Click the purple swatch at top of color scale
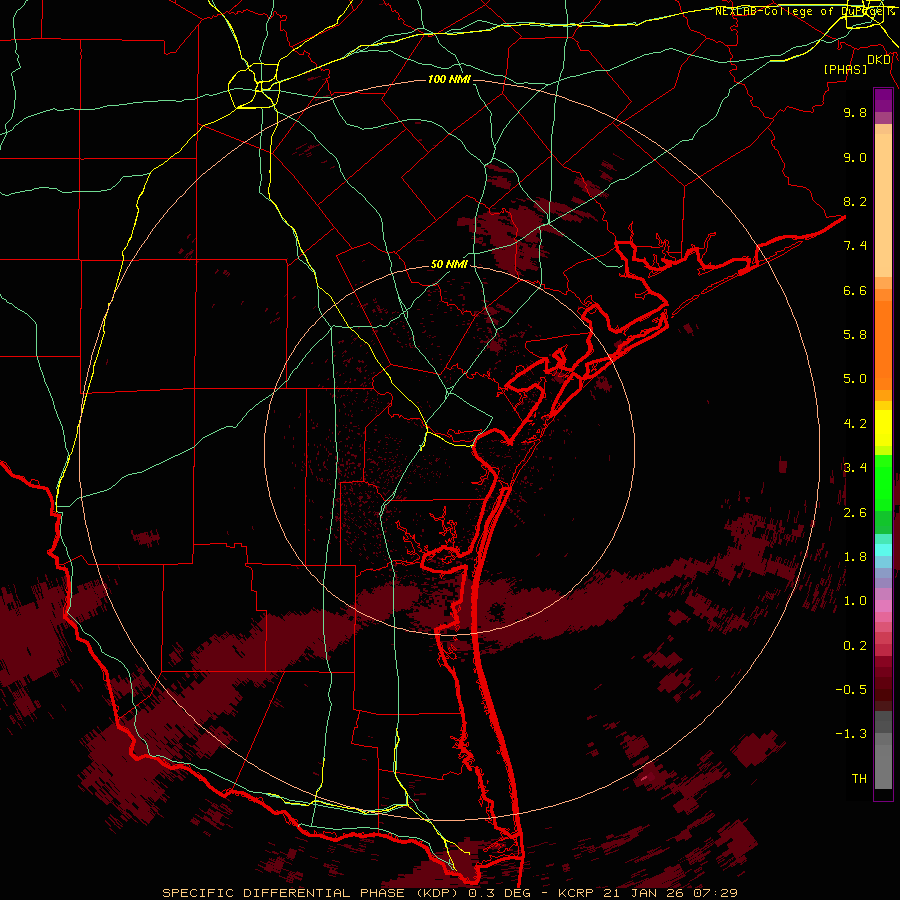 883,100
